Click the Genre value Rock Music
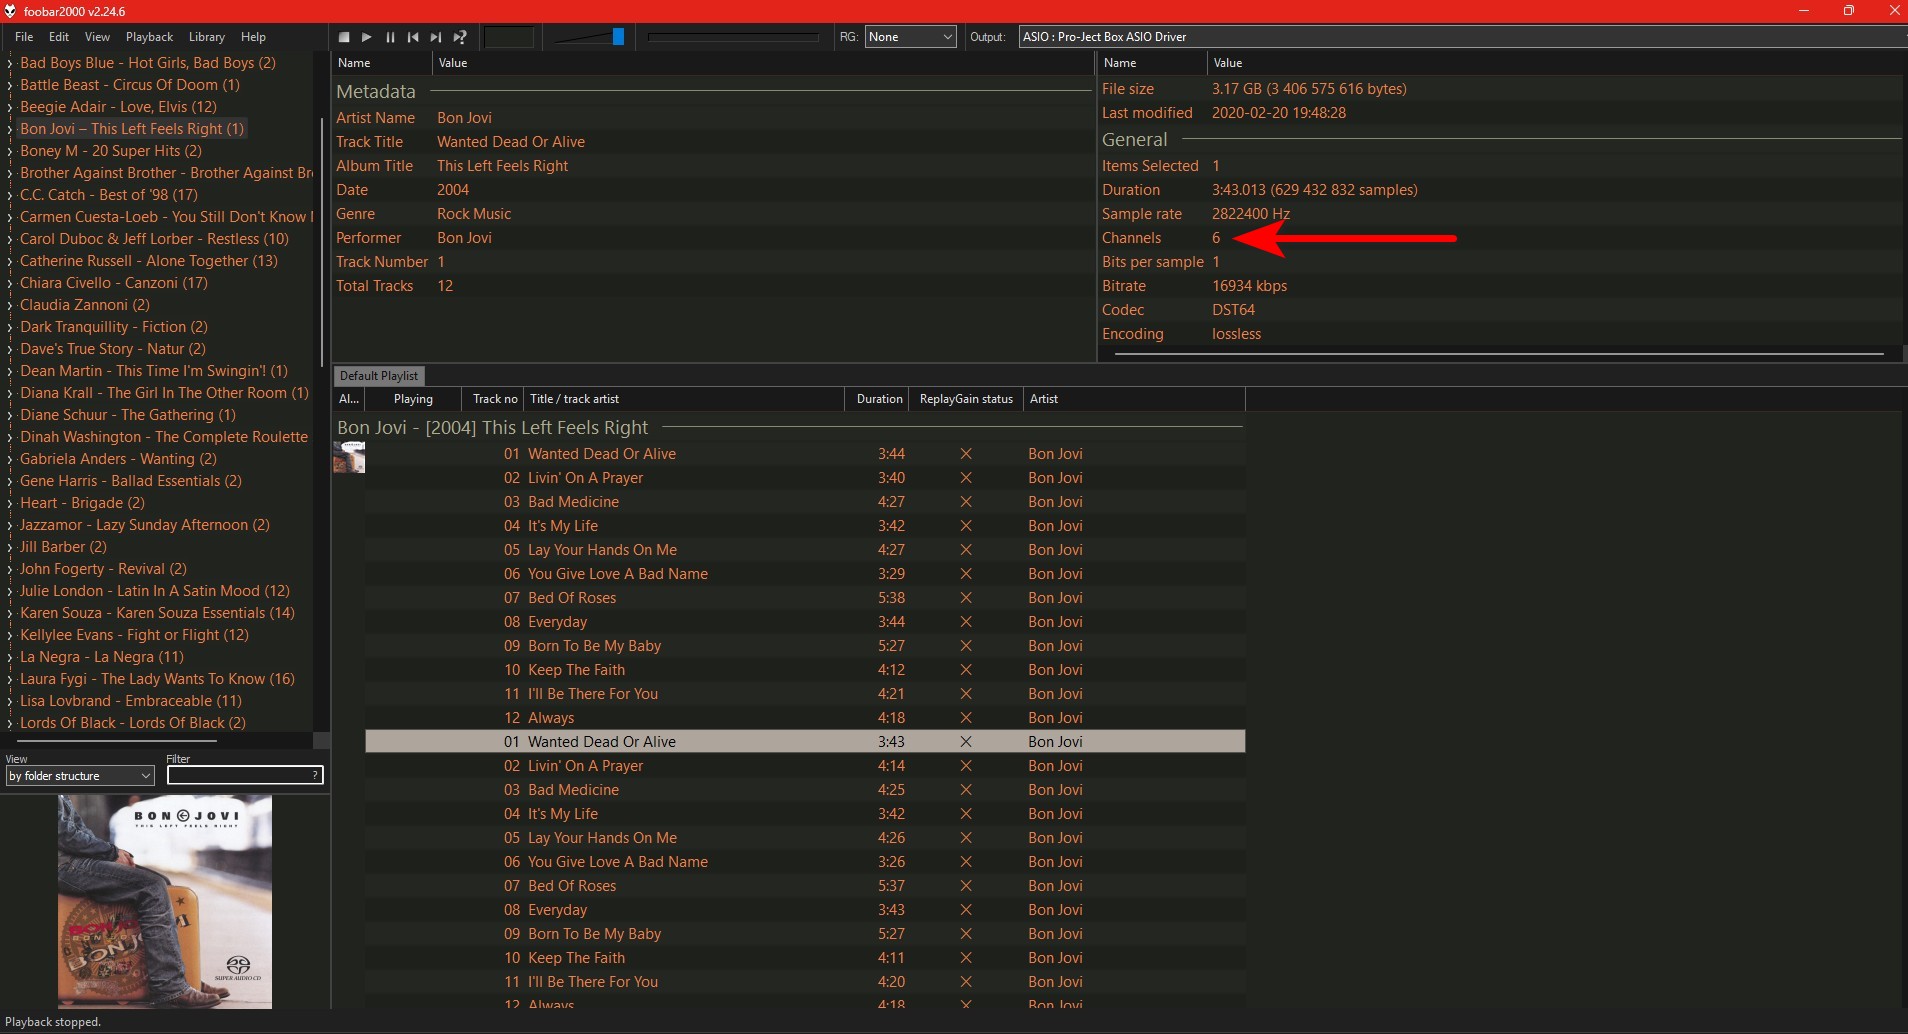The width and height of the screenshot is (1908, 1034). [474, 214]
